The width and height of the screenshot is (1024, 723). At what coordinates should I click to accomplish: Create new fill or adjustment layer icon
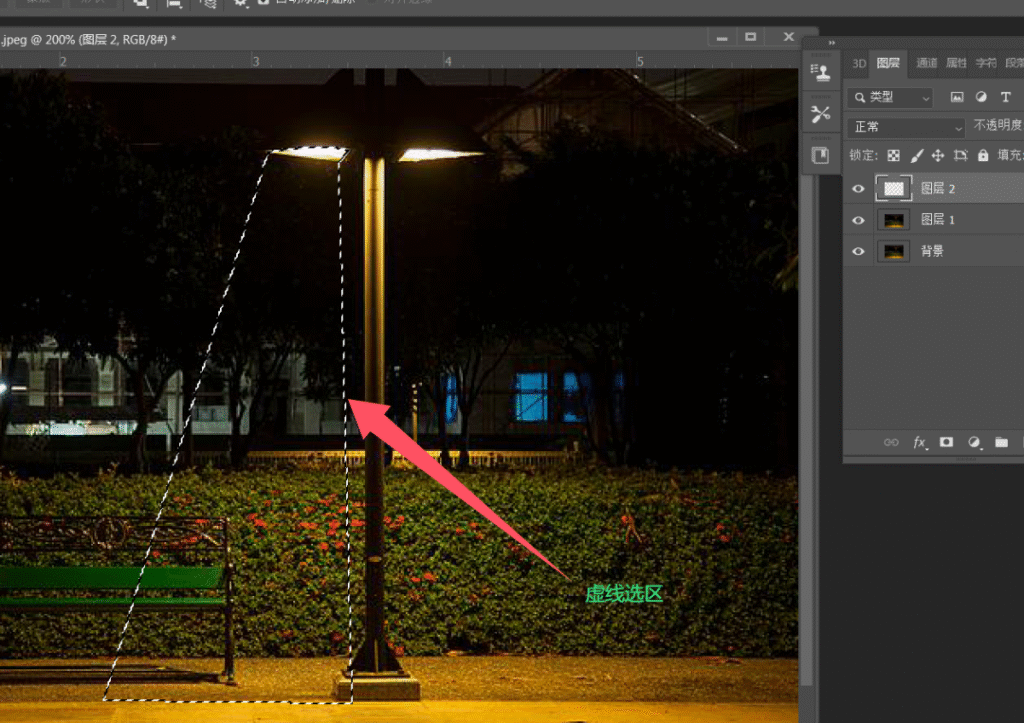point(974,442)
